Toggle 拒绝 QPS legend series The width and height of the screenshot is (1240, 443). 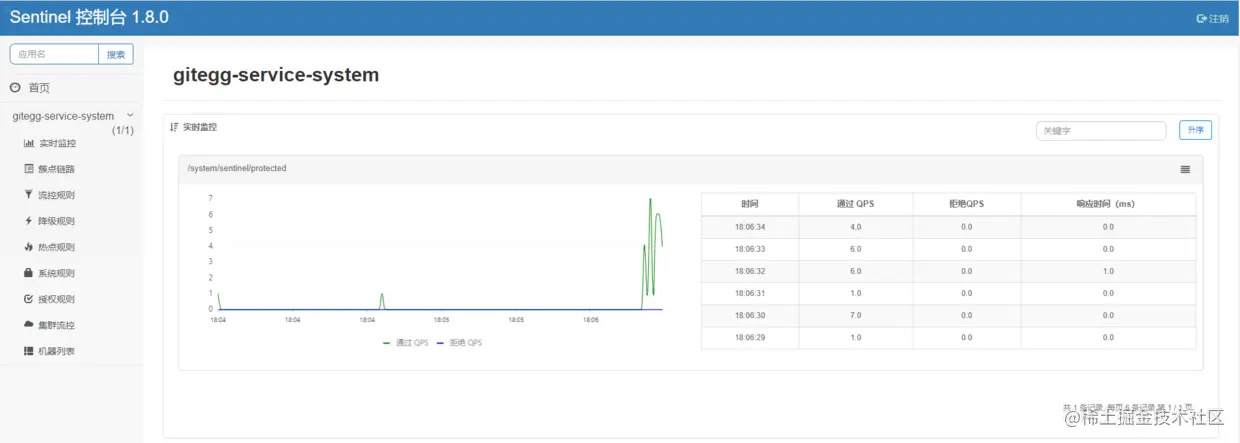[459, 342]
